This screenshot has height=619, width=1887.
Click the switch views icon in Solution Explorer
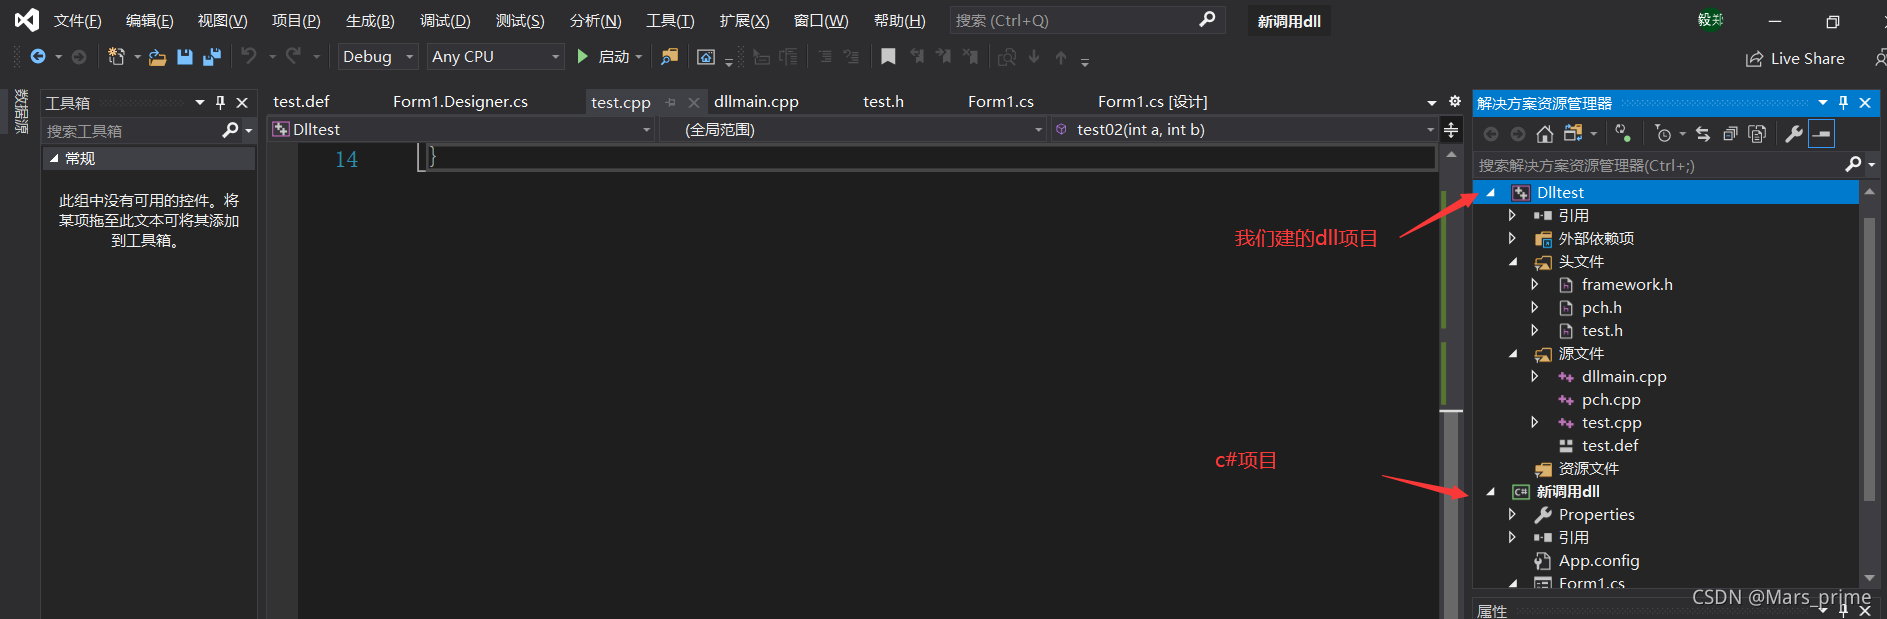click(1573, 134)
